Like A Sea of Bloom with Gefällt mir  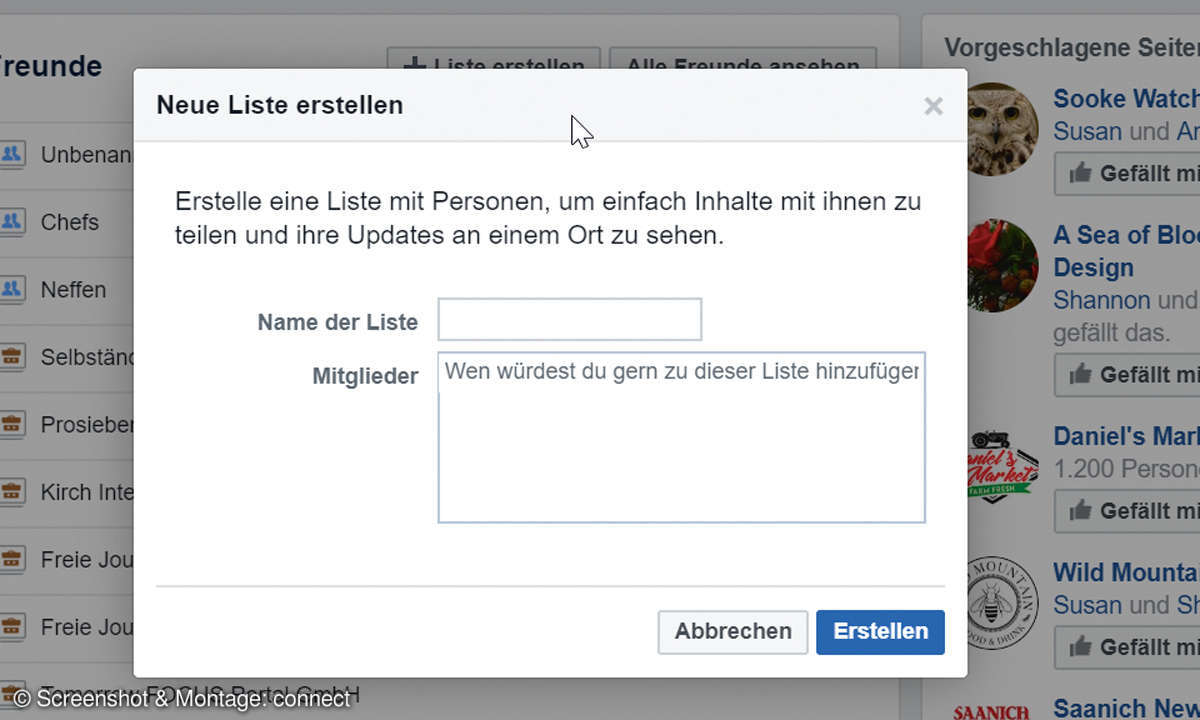[1128, 375]
